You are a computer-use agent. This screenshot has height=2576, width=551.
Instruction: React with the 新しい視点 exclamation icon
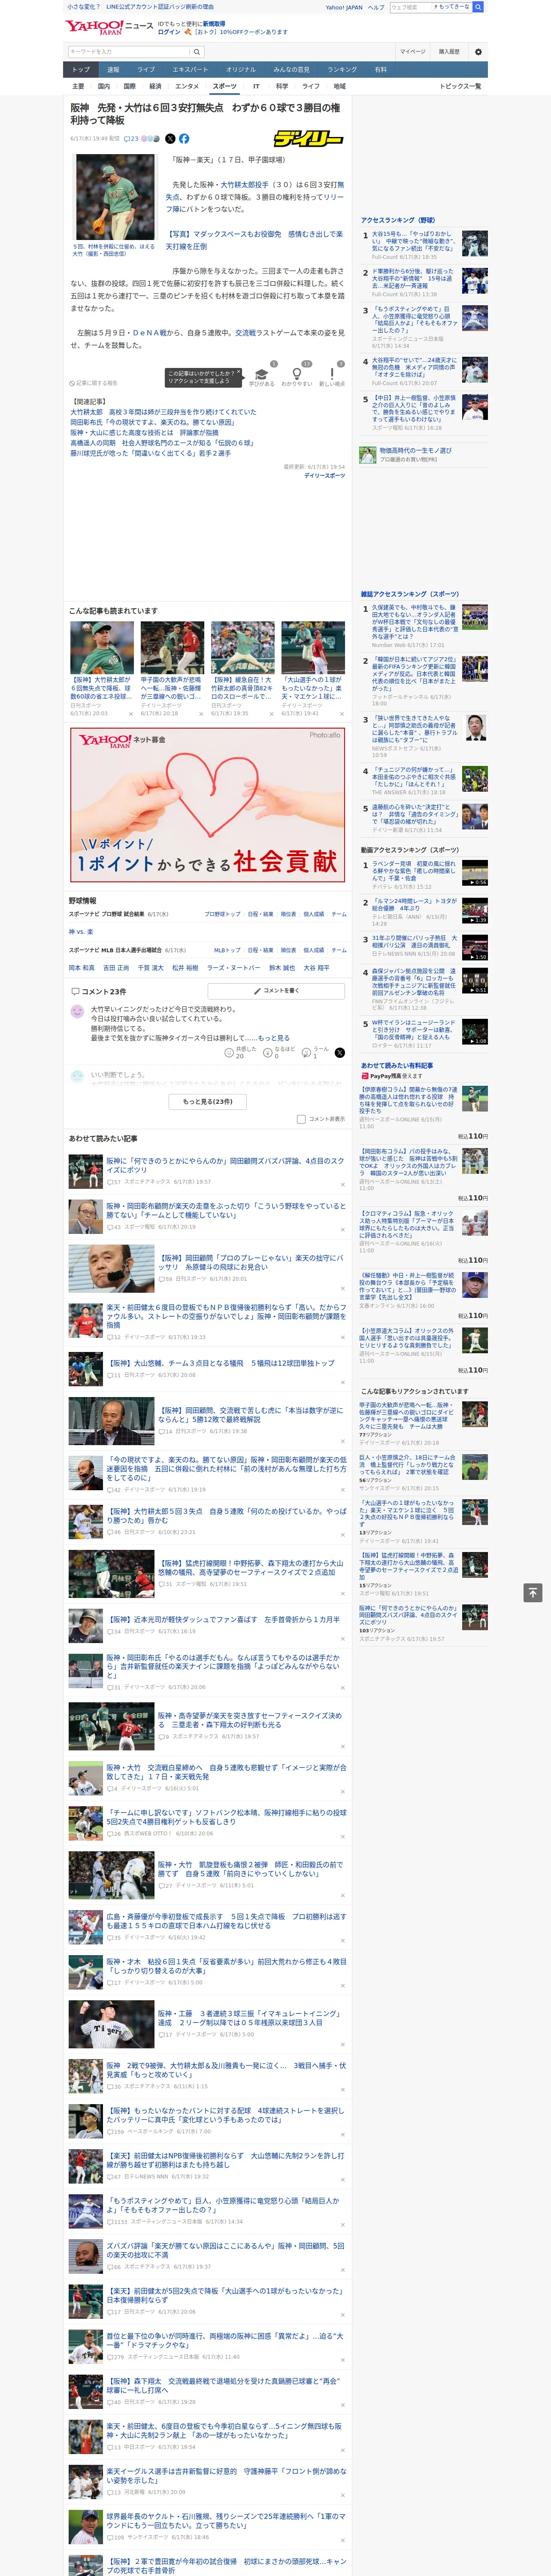coord(332,373)
